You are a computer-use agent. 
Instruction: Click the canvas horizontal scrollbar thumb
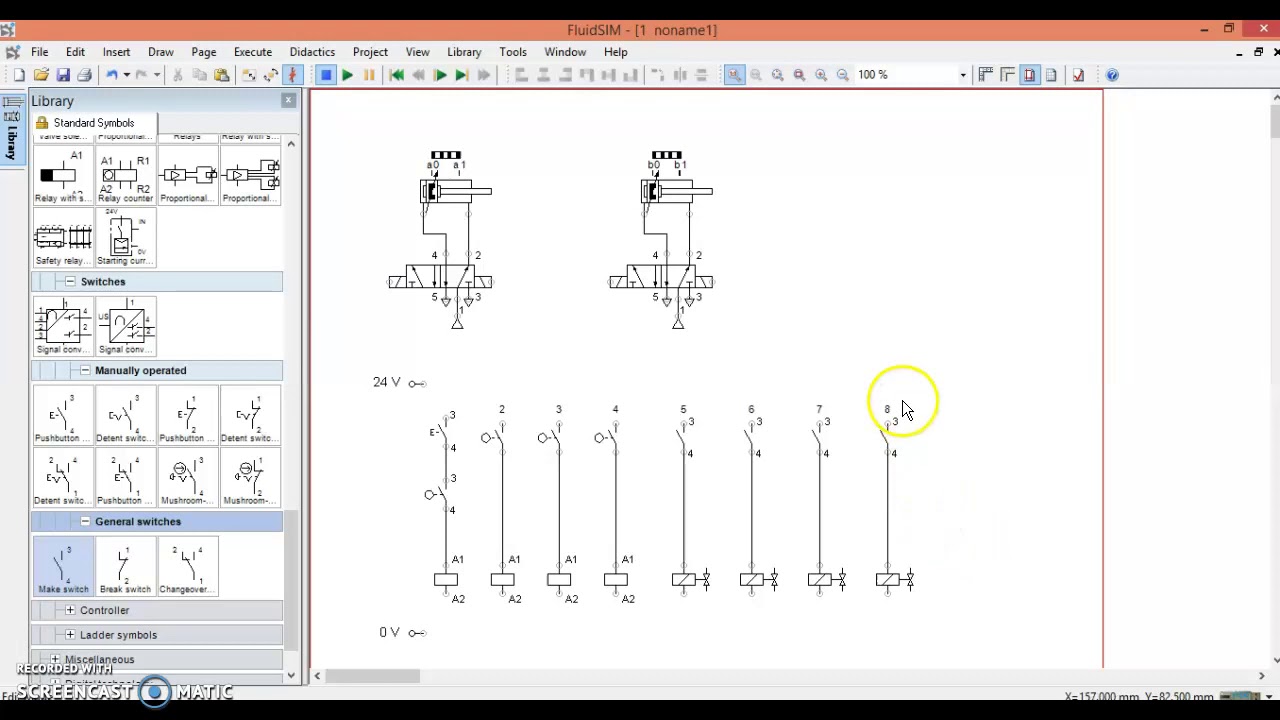[x=373, y=676]
